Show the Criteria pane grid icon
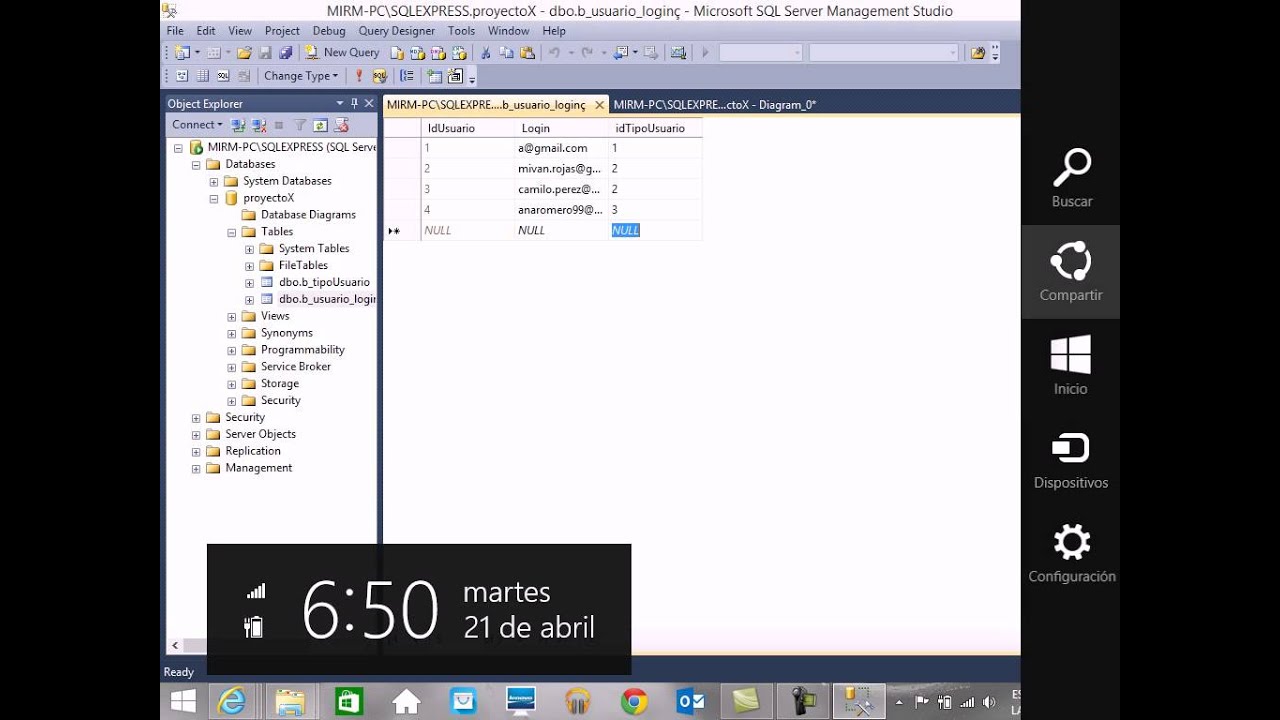 click(203, 75)
